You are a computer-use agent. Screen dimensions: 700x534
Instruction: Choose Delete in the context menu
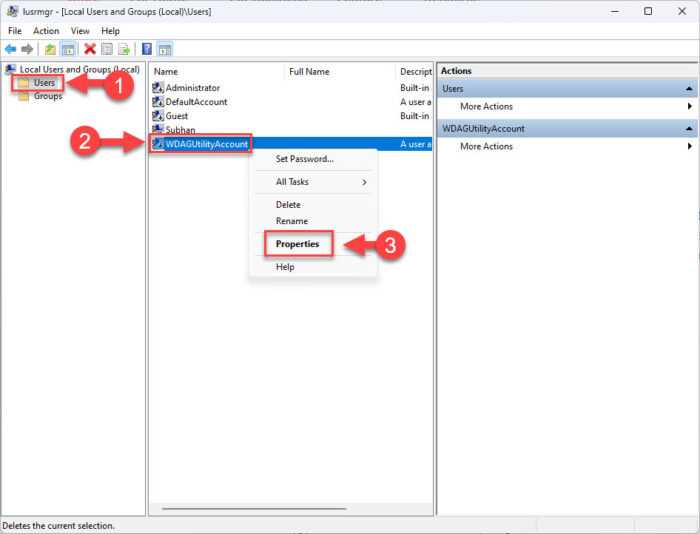click(x=313, y=204)
